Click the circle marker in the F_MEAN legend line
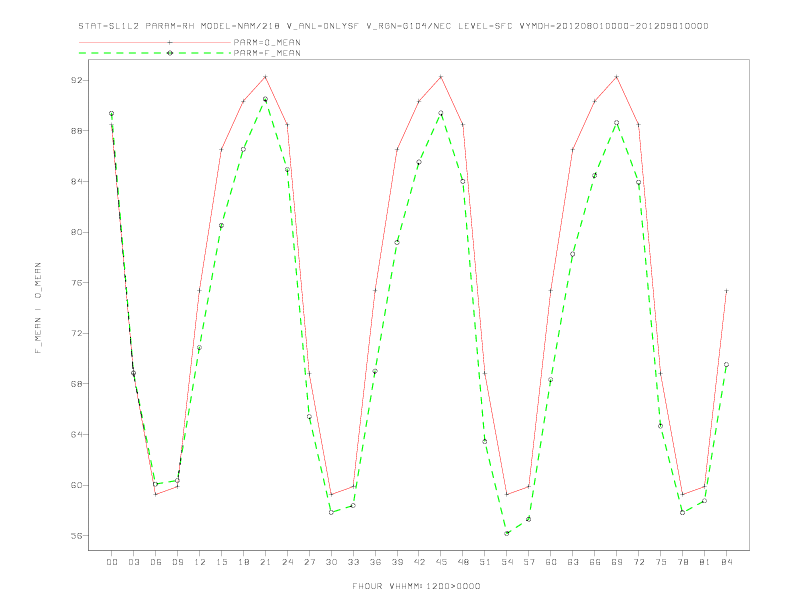 (170, 53)
